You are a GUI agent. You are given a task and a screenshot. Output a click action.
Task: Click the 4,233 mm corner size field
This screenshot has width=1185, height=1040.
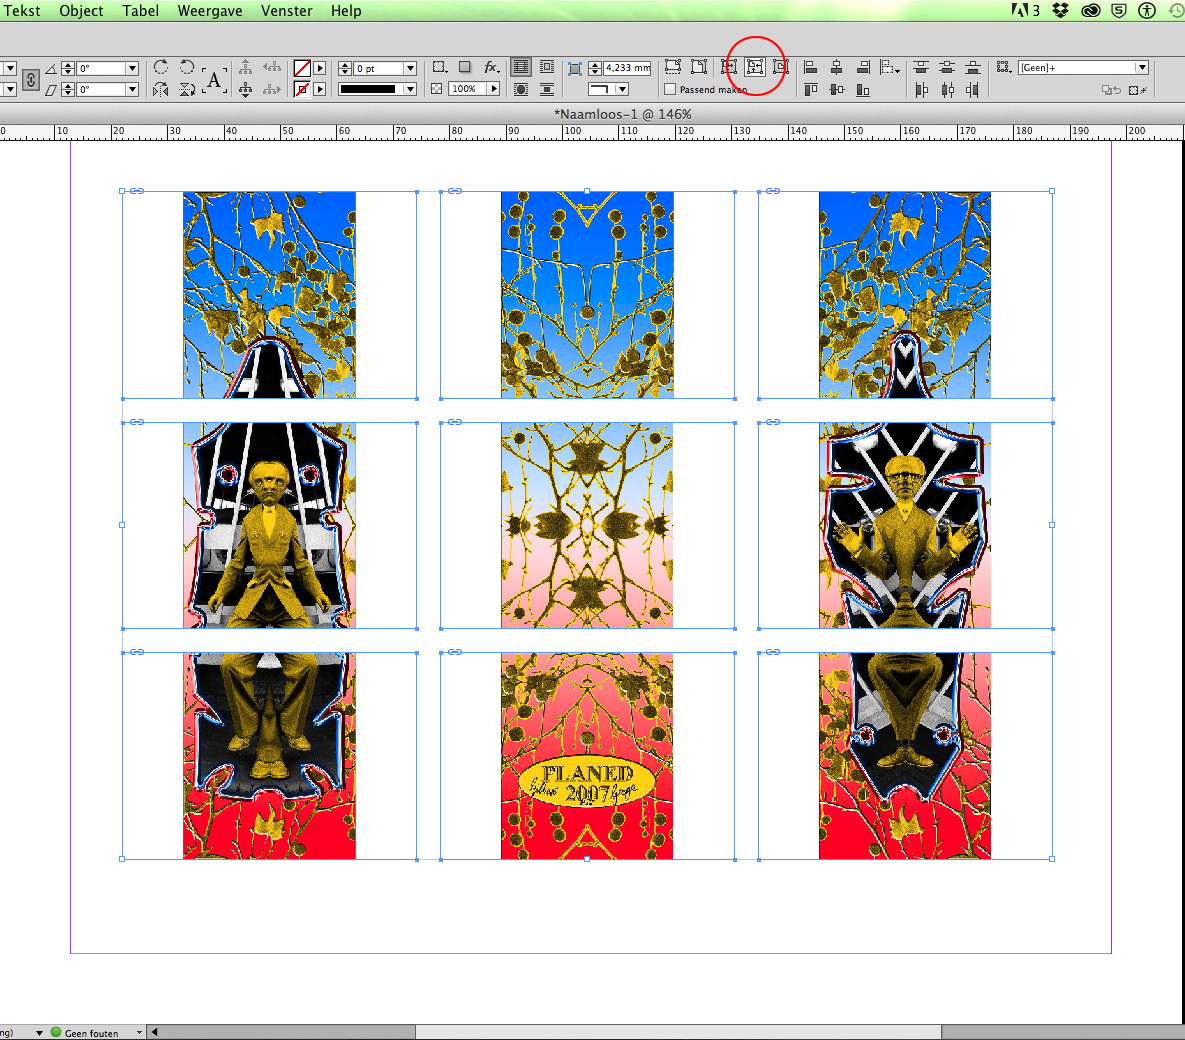click(x=627, y=68)
